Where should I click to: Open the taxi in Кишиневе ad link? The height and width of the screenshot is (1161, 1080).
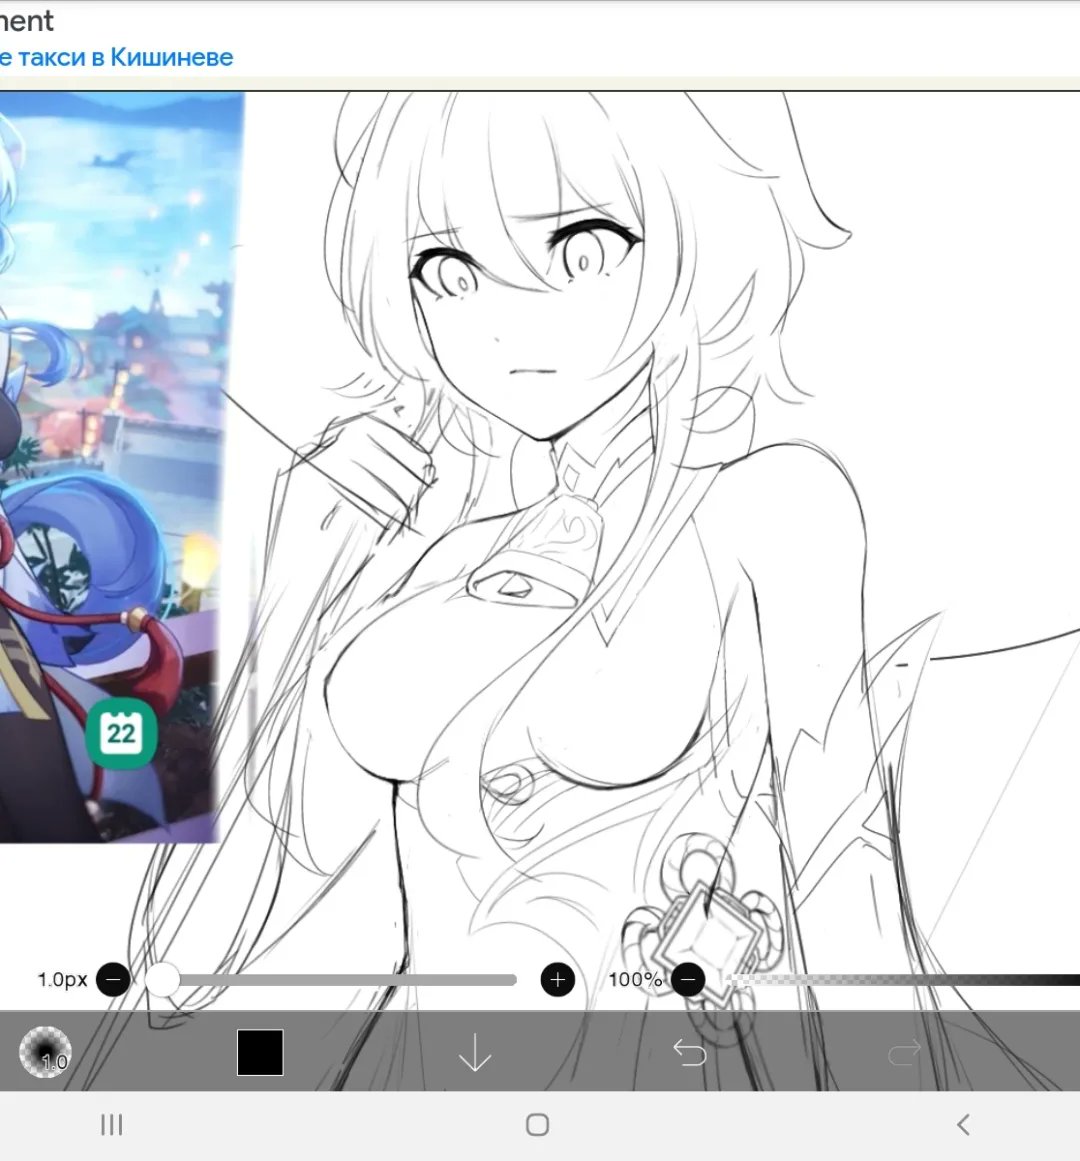click(x=116, y=57)
